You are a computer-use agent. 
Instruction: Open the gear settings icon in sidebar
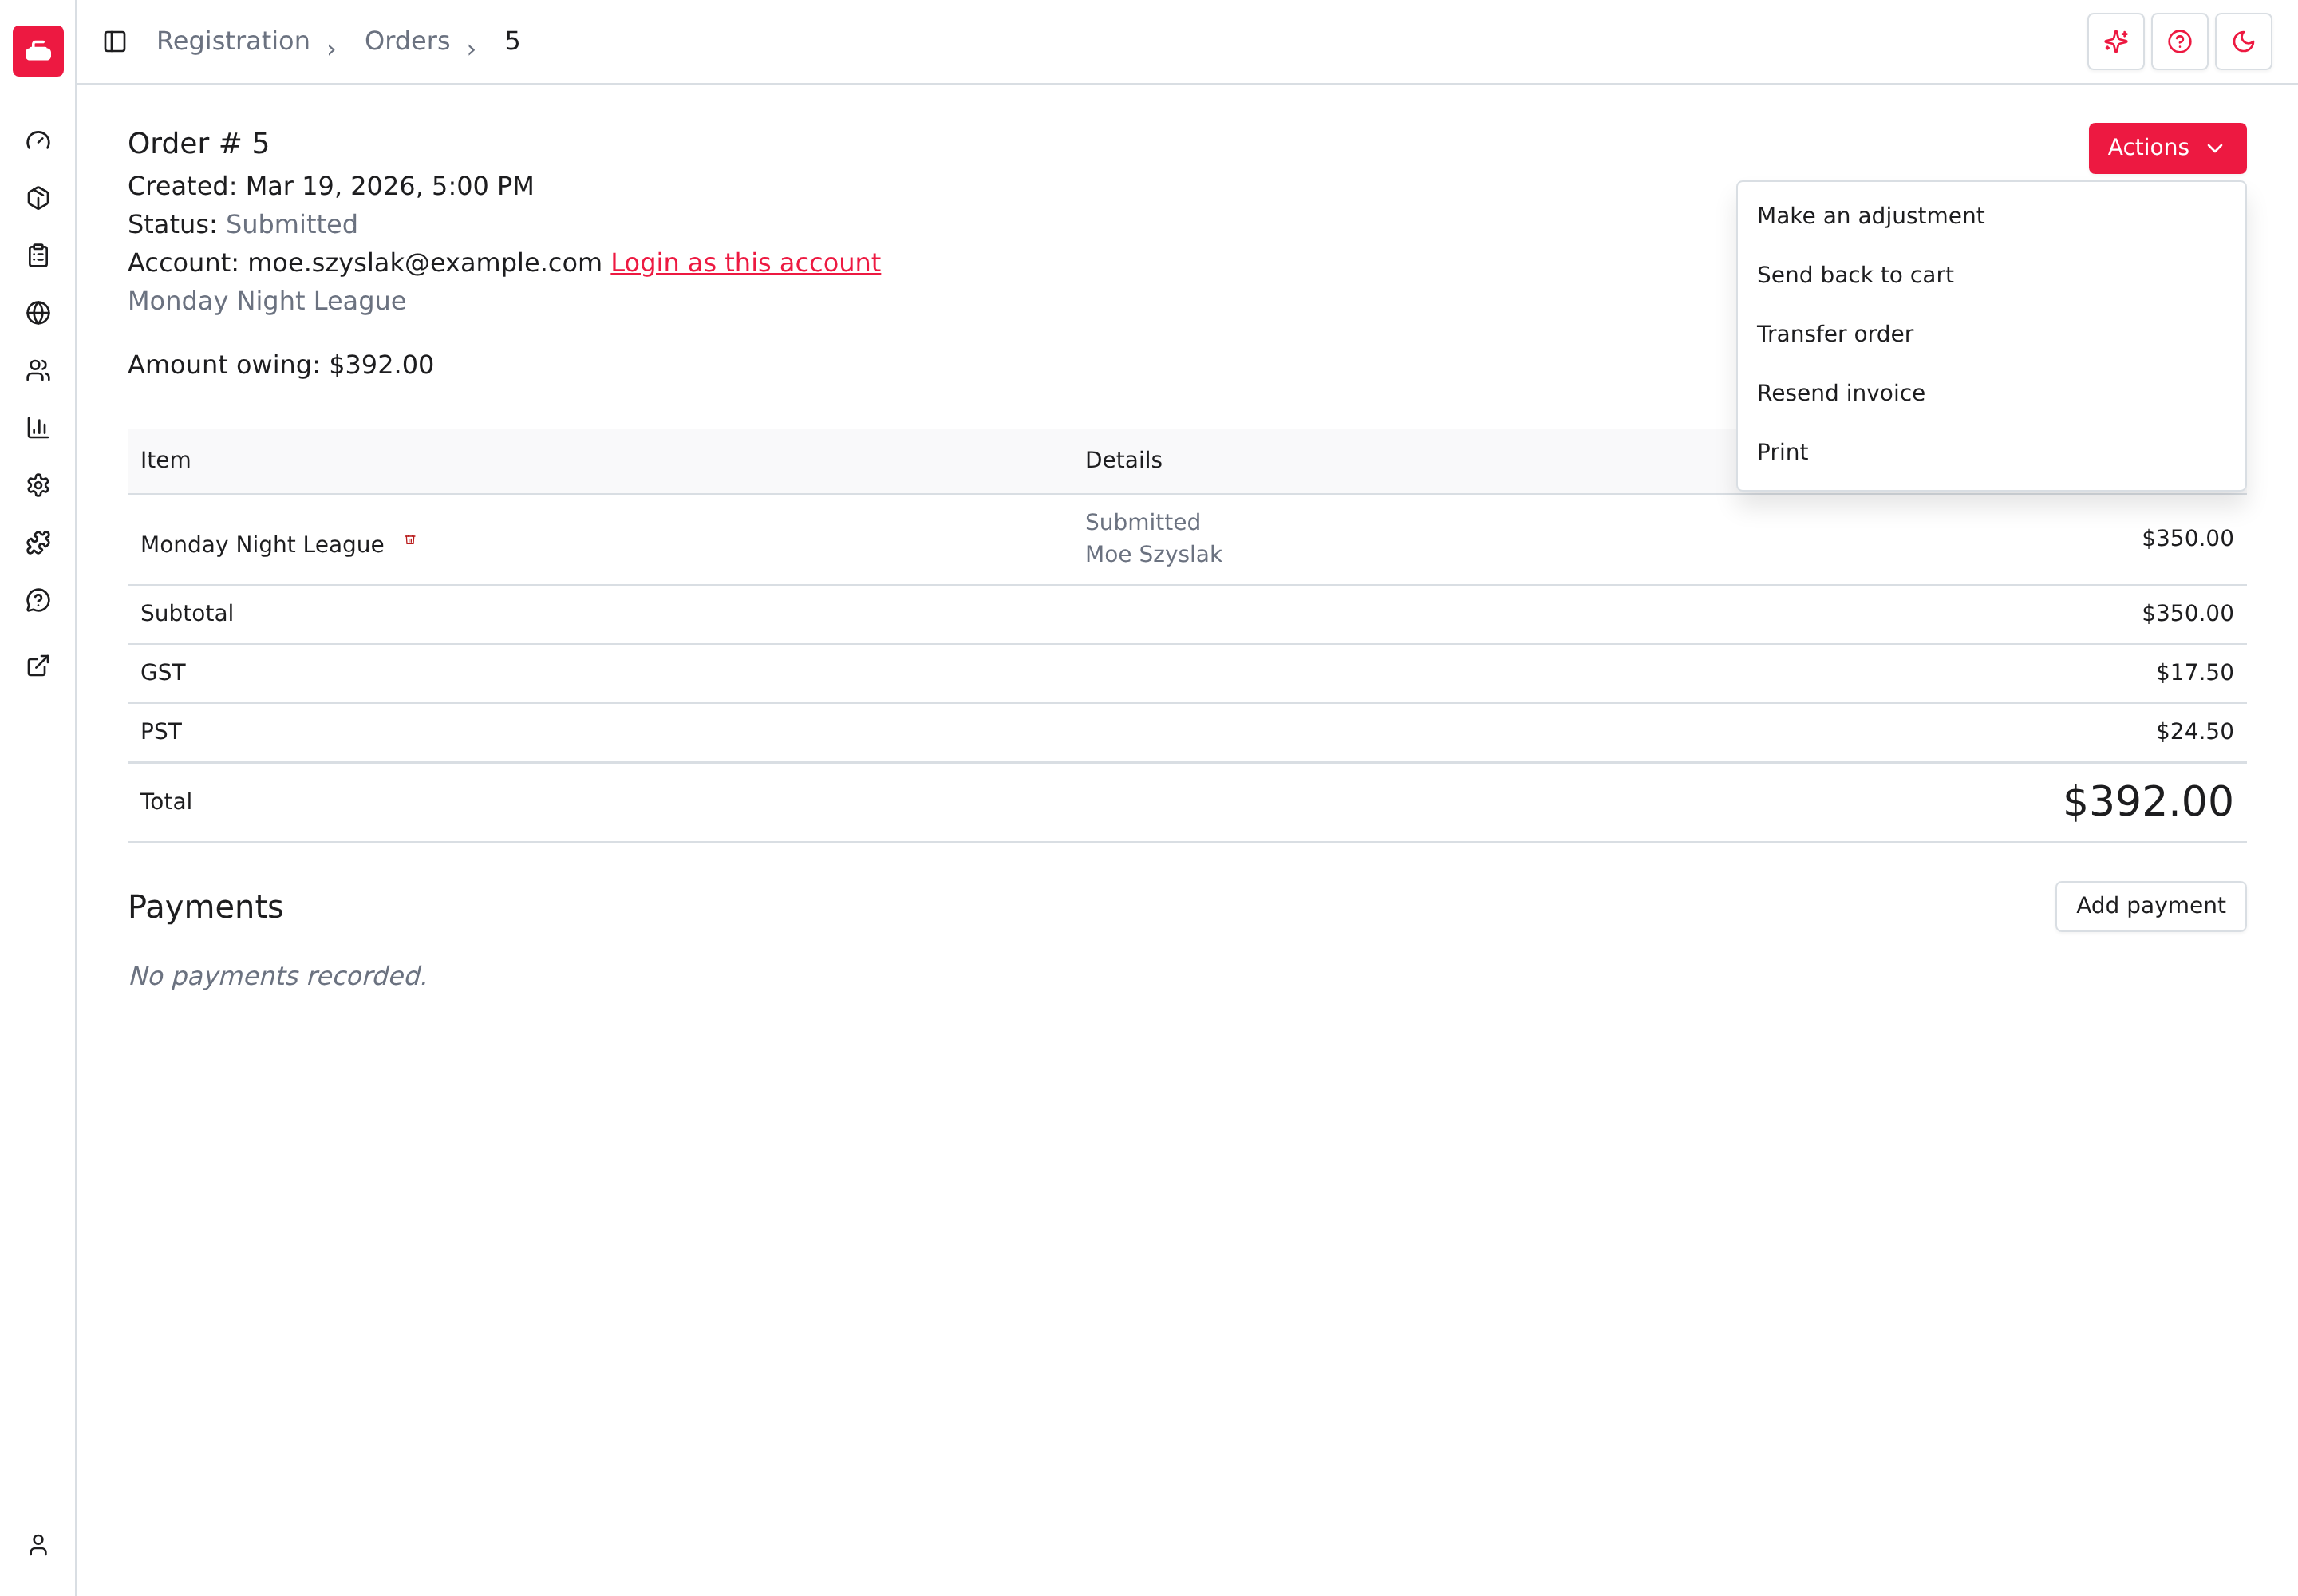pyautogui.click(x=38, y=485)
